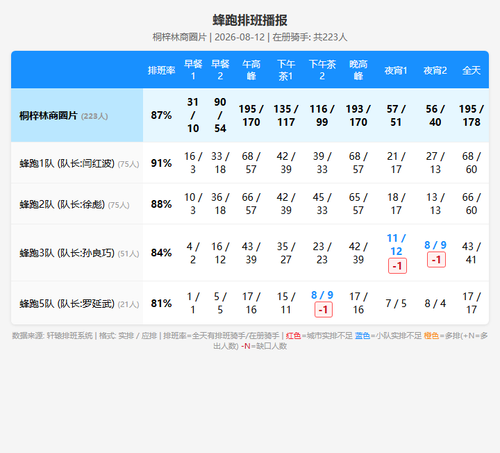Click 蜂跑5队 全天 value 17 / 17
The width and height of the screenshot is (500, 453).
[471, 303]
